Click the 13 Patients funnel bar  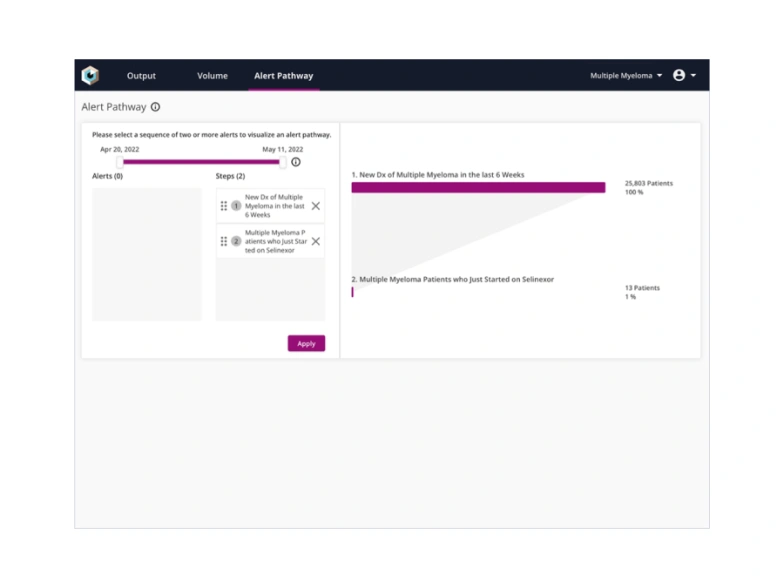352,292
